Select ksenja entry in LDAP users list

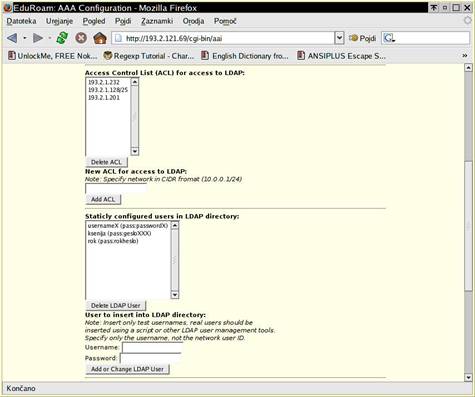[119, 233]
